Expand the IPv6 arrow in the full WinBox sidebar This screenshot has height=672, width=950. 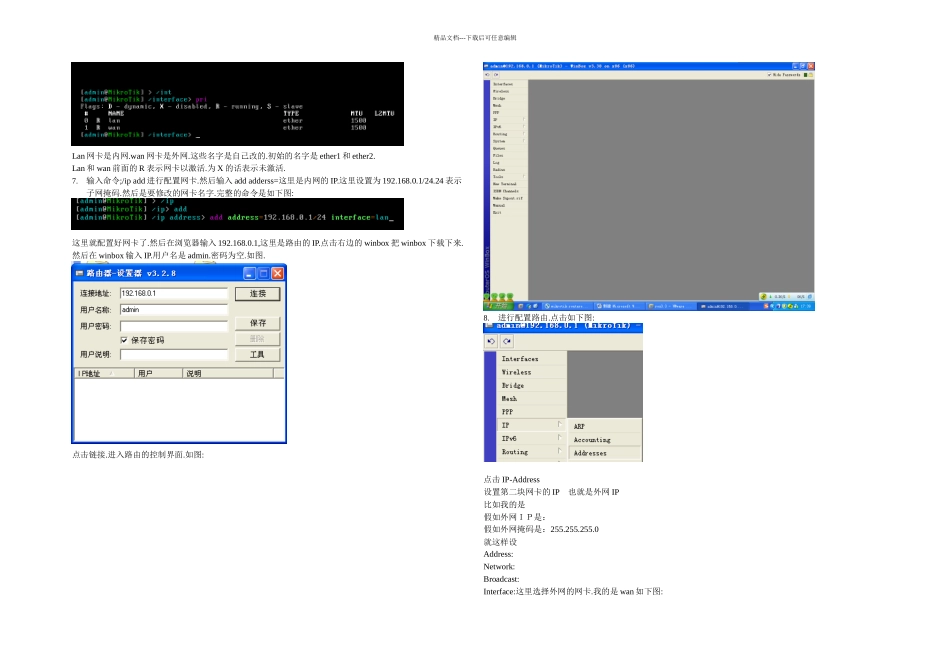point(524,126)
